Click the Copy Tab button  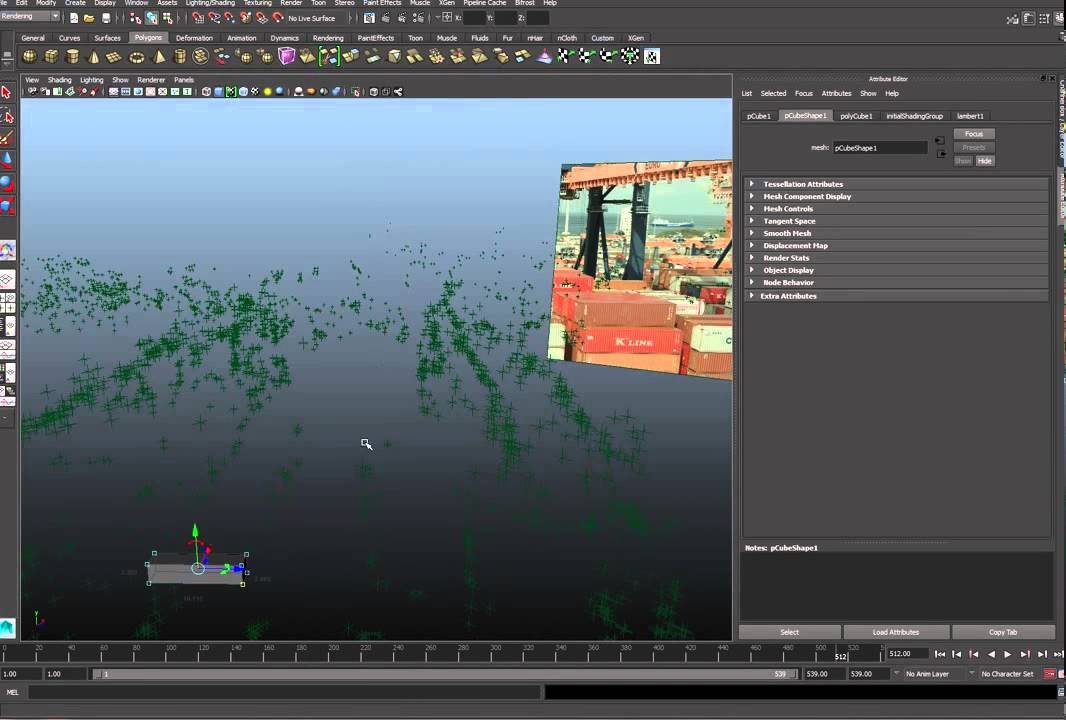[1003, 632]
